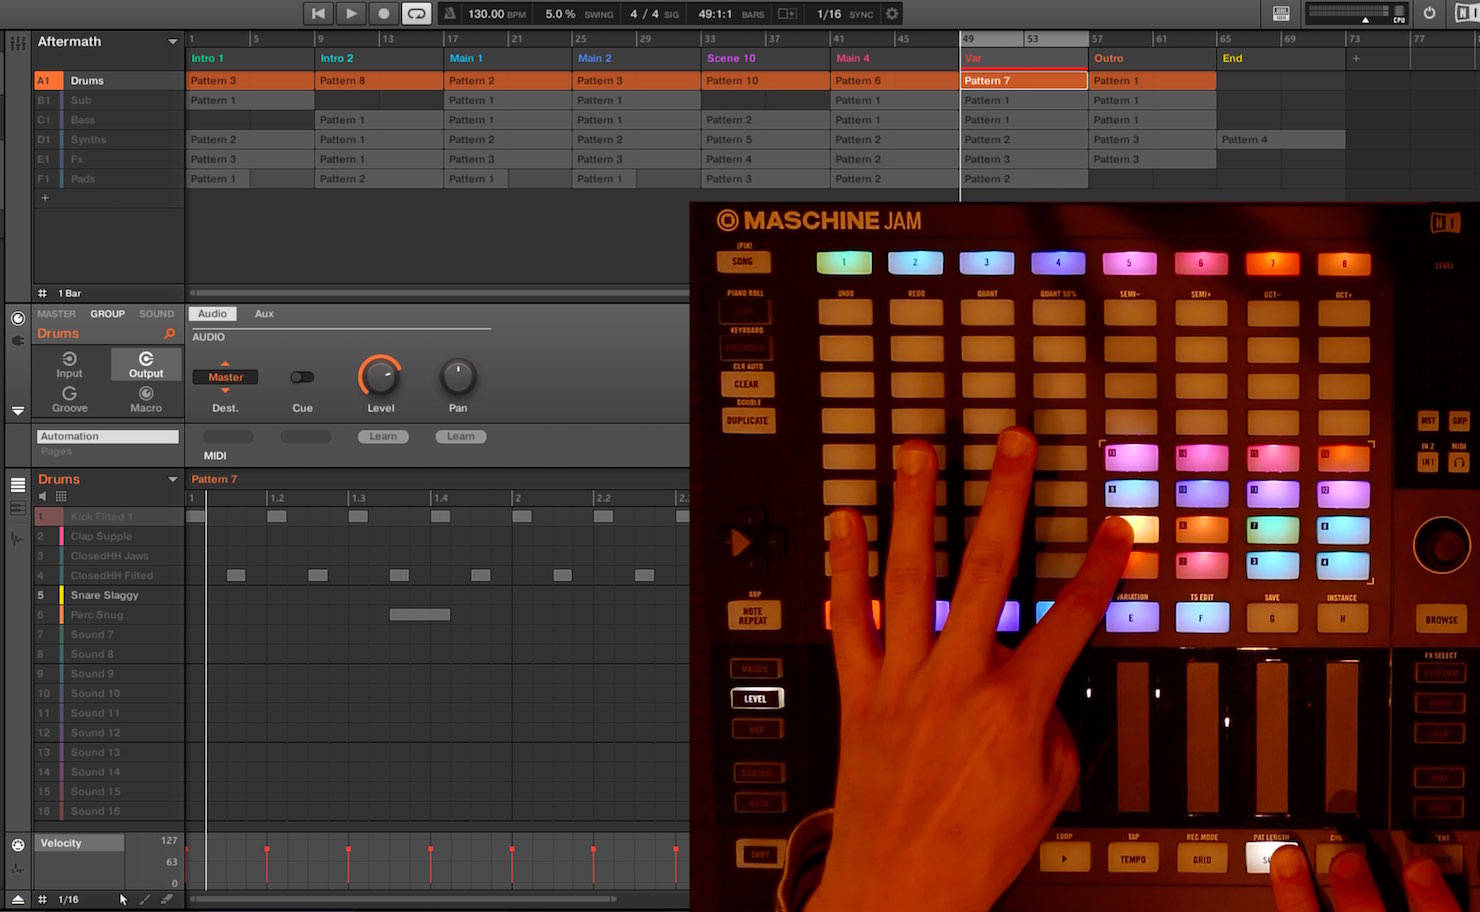This screenshot has width=1480, height=912.
Task: Open the Groove page icon
Action: [69, 399]
